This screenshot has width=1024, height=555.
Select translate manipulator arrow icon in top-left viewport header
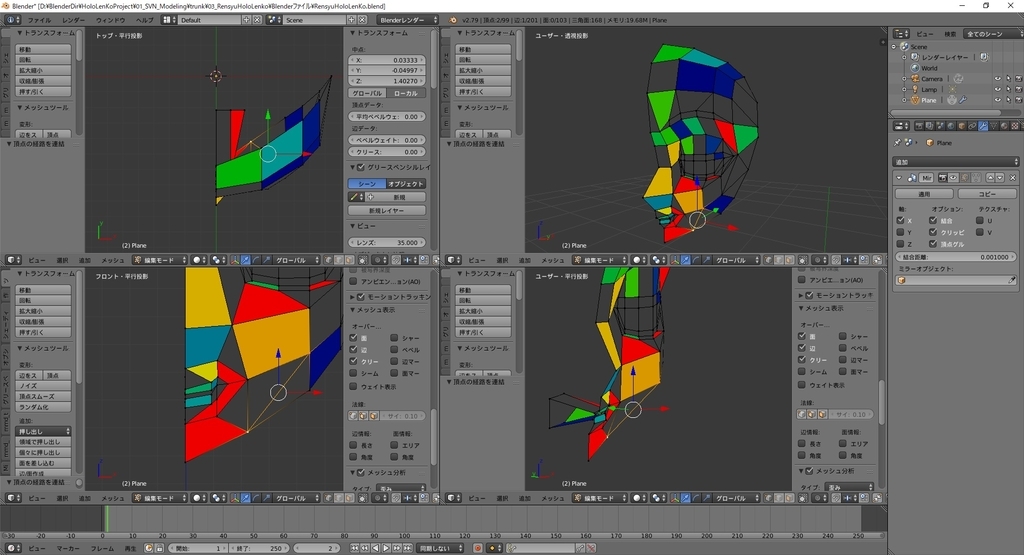tap(246, 260)
